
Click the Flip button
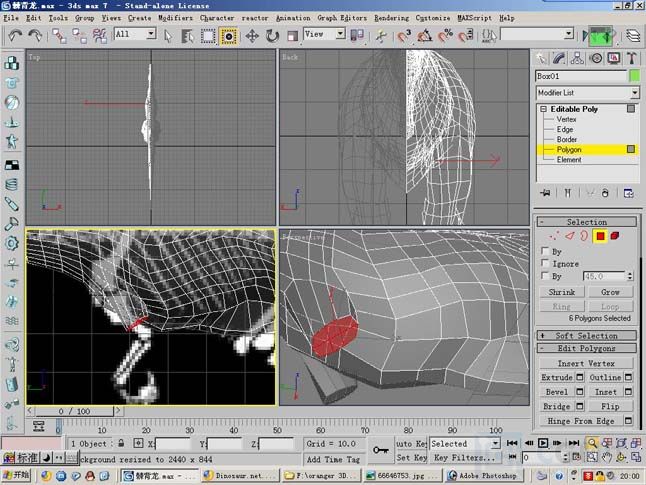click(x=610, y=406)
